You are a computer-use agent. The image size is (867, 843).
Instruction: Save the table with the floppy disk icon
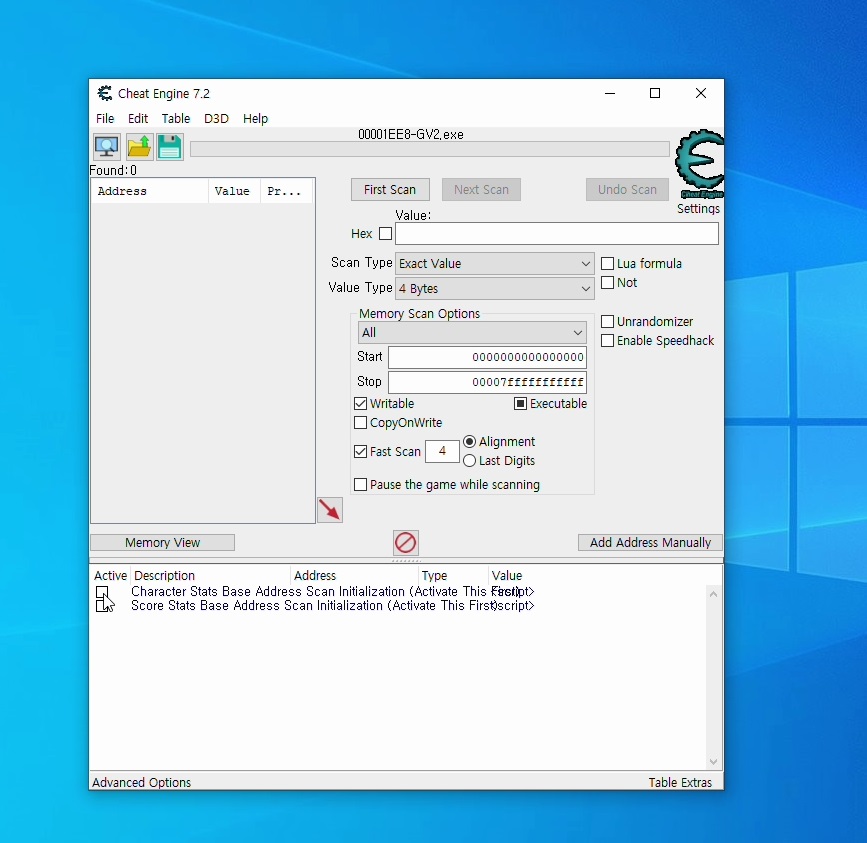pos(170,147)
